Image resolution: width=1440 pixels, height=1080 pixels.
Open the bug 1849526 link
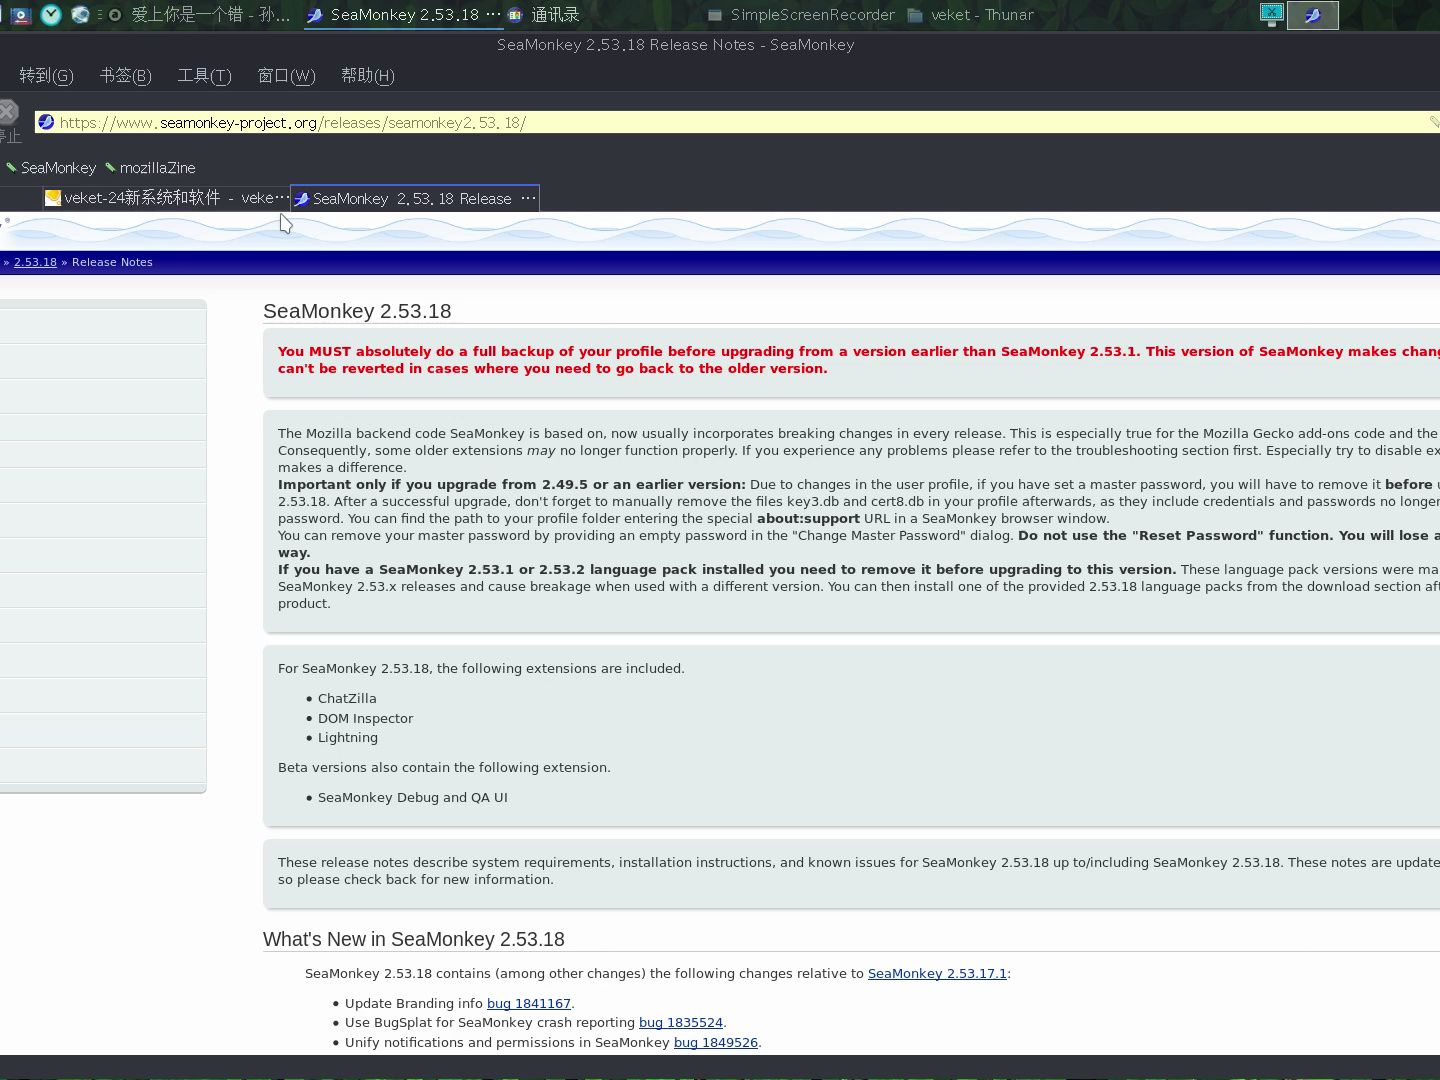[x=716, y=1042]
